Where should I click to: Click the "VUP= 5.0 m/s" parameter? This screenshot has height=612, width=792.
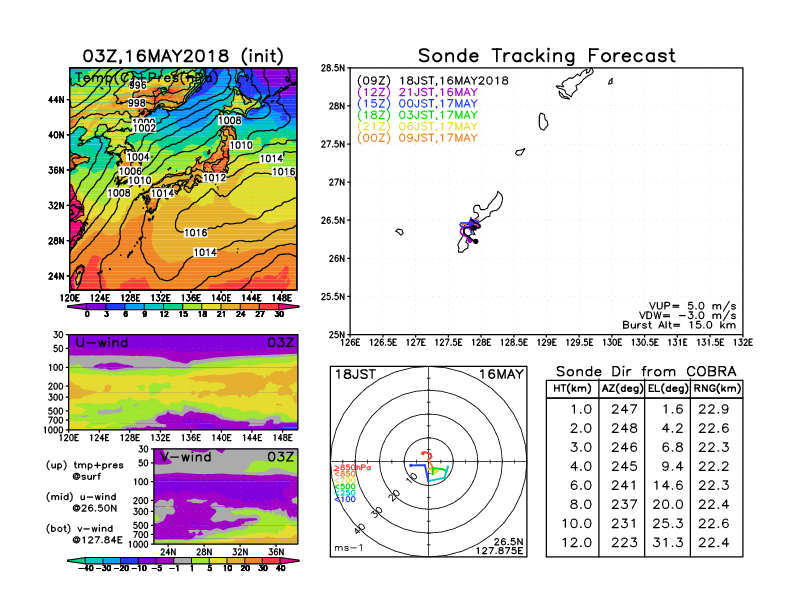pyautogui.click(x=692, y=306)
